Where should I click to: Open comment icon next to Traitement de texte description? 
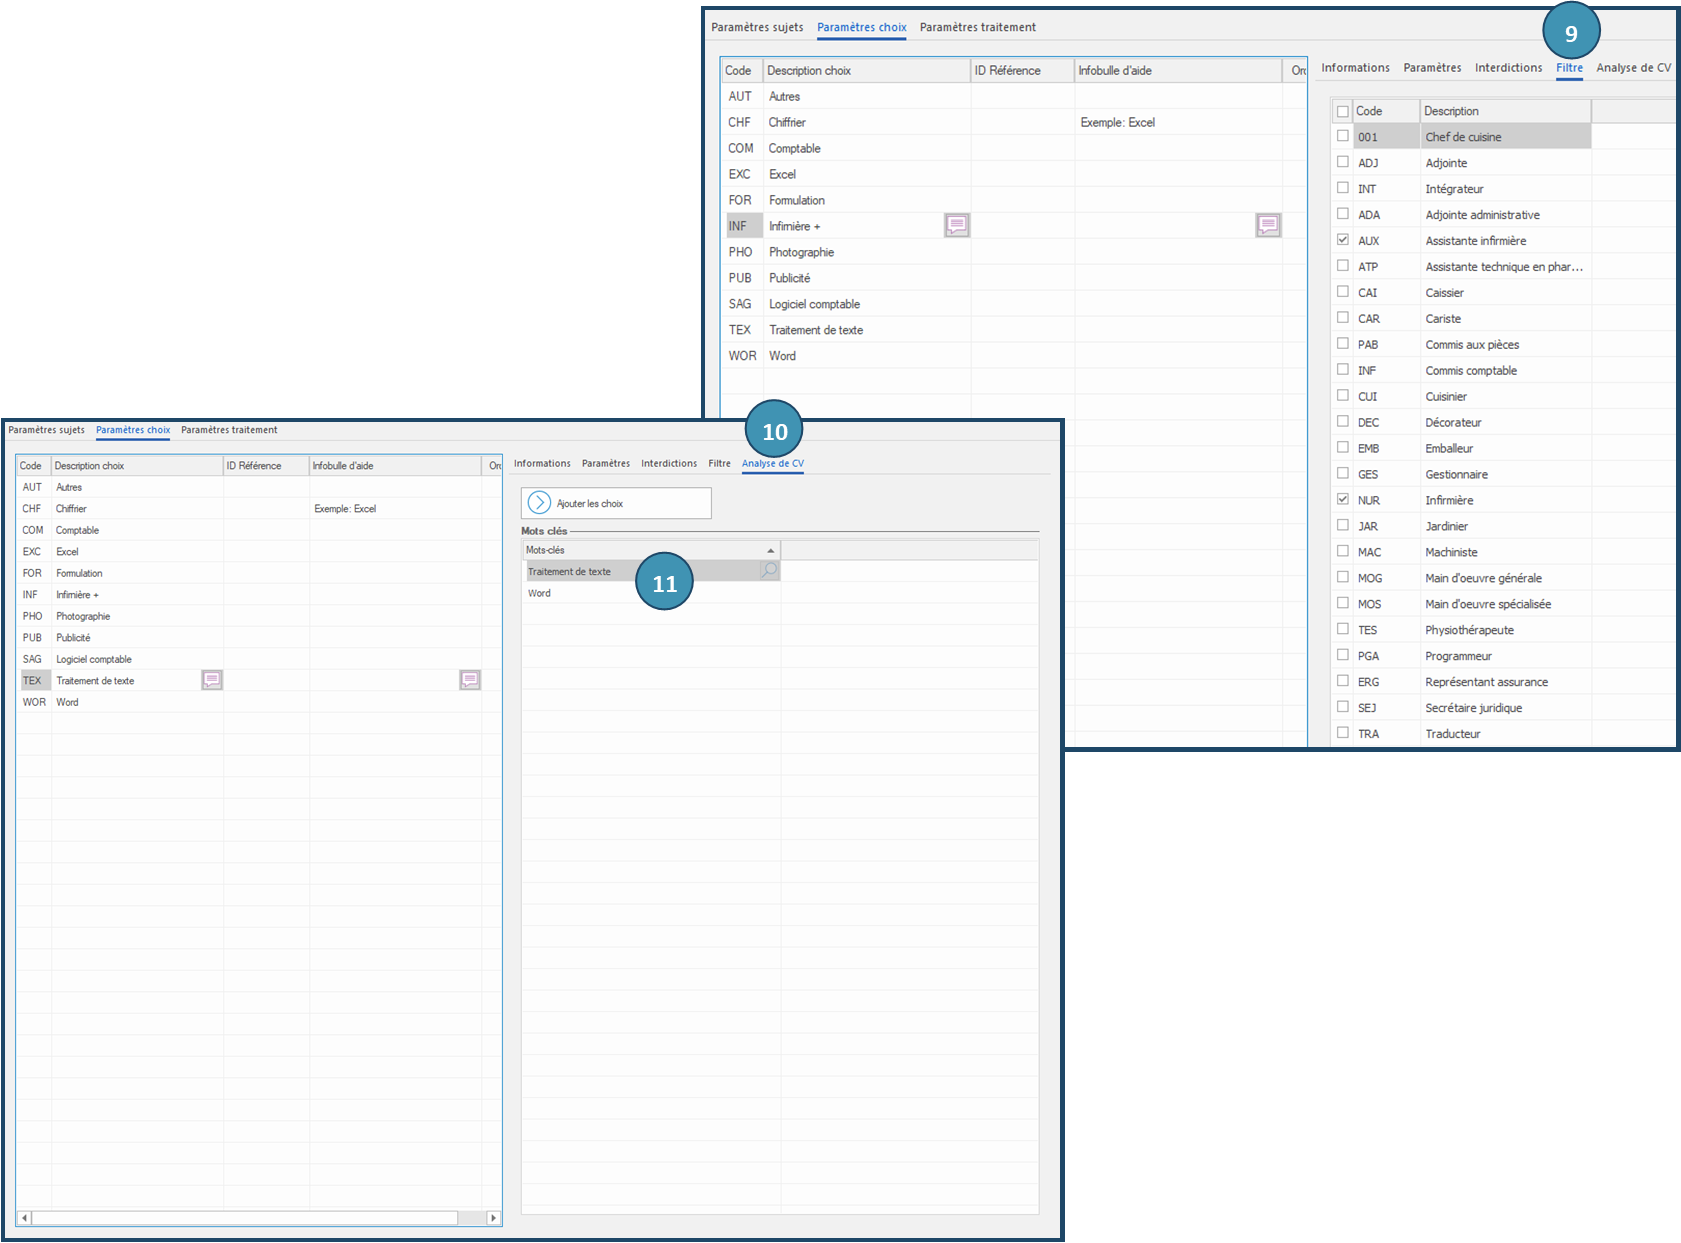tap(212, 680)
